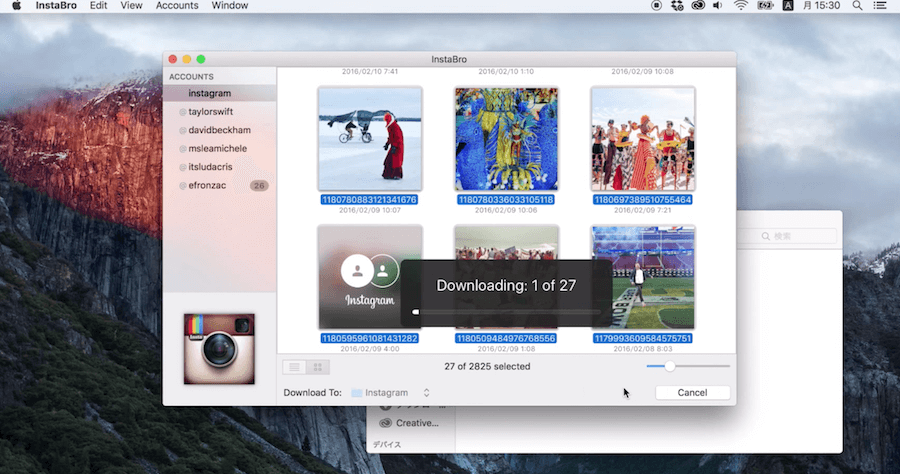Click the date 2016/02/08 8:03
The width and height of the screenshot is (900, 474).
(x=642, y=348)
